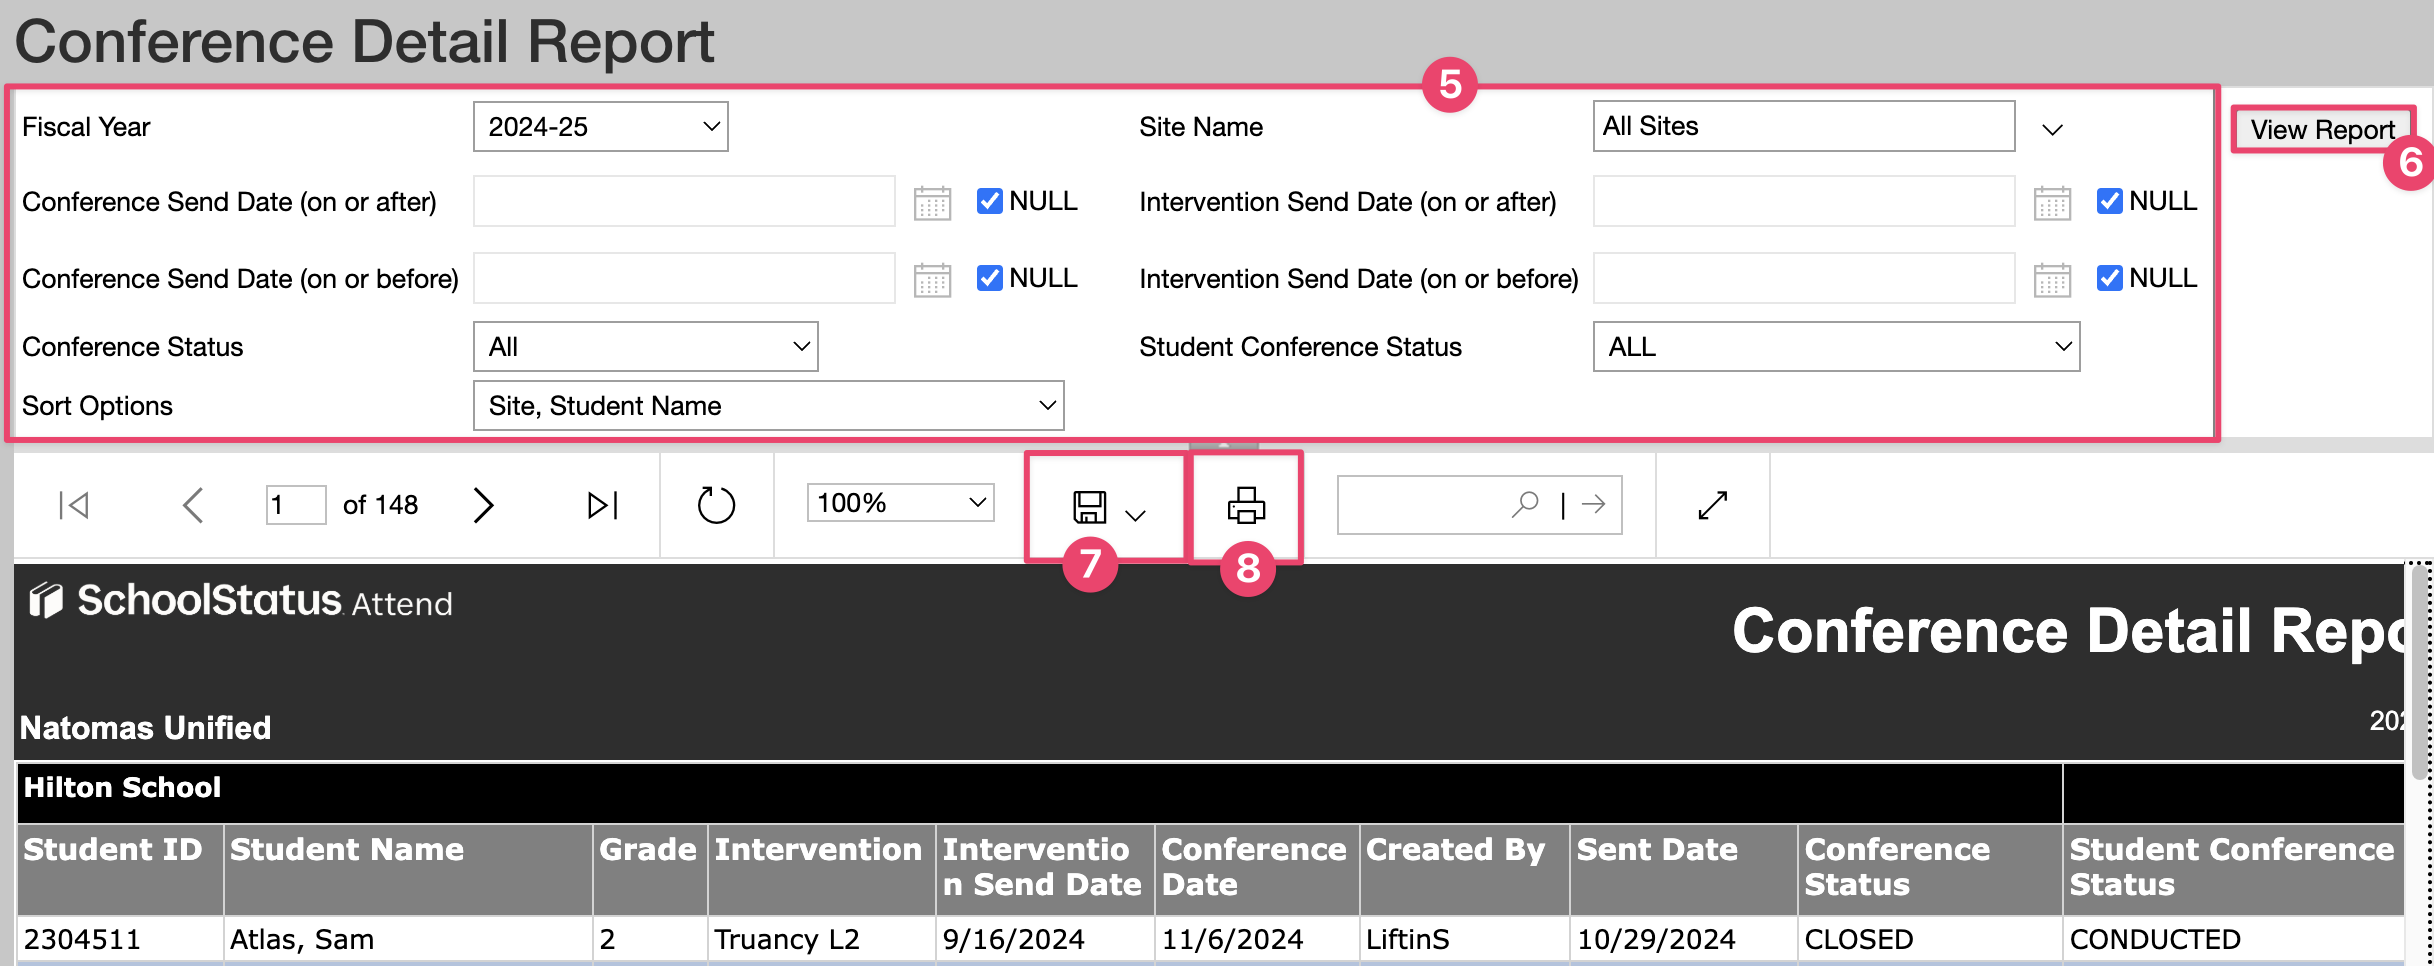Viewport: 2434px width, 966px height.
Task: Open calendar for Intervention Send Date on or after
Action: pos(2052,202)
